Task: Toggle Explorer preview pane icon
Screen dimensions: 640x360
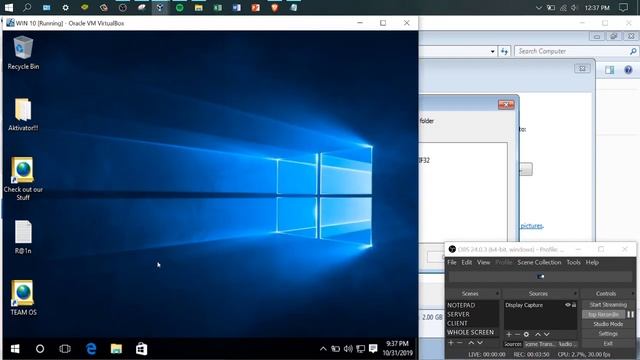Action: click(609, 70)
